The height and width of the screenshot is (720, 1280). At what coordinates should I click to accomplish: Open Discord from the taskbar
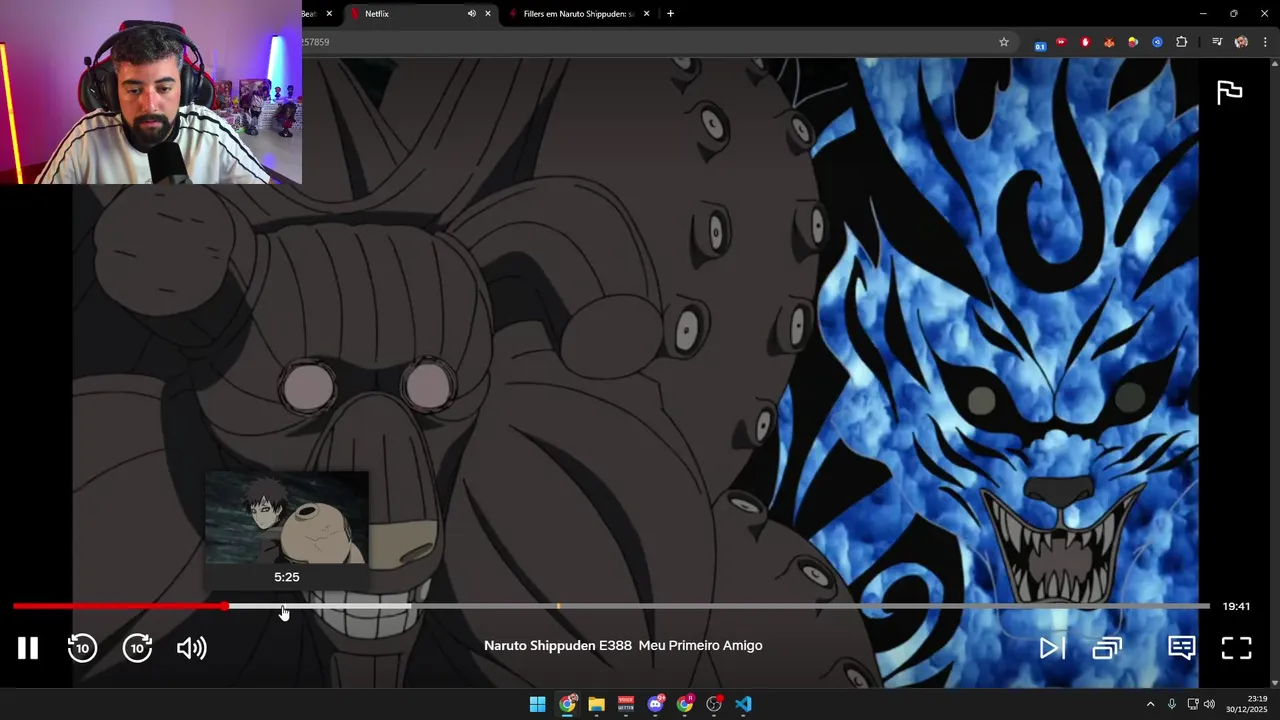point(655,704)
